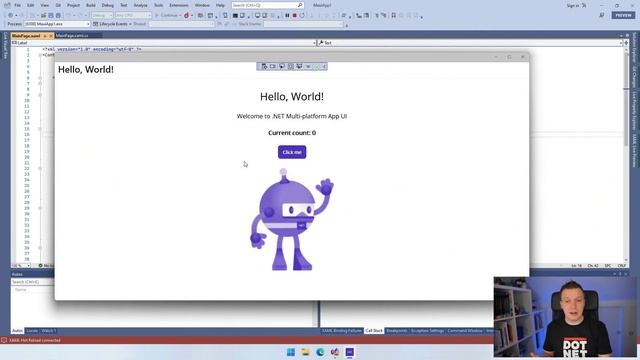This screenshot has height=360, width=640.
Task: Open the Any CPU platform dropdown
Action: (133, 16)
